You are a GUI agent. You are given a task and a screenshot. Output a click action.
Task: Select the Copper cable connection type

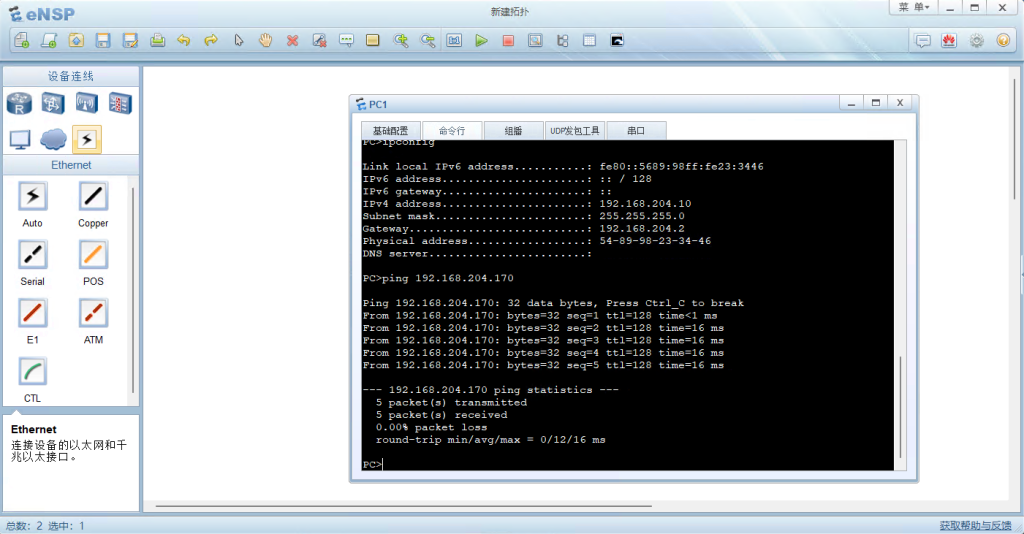coord(93,197)
